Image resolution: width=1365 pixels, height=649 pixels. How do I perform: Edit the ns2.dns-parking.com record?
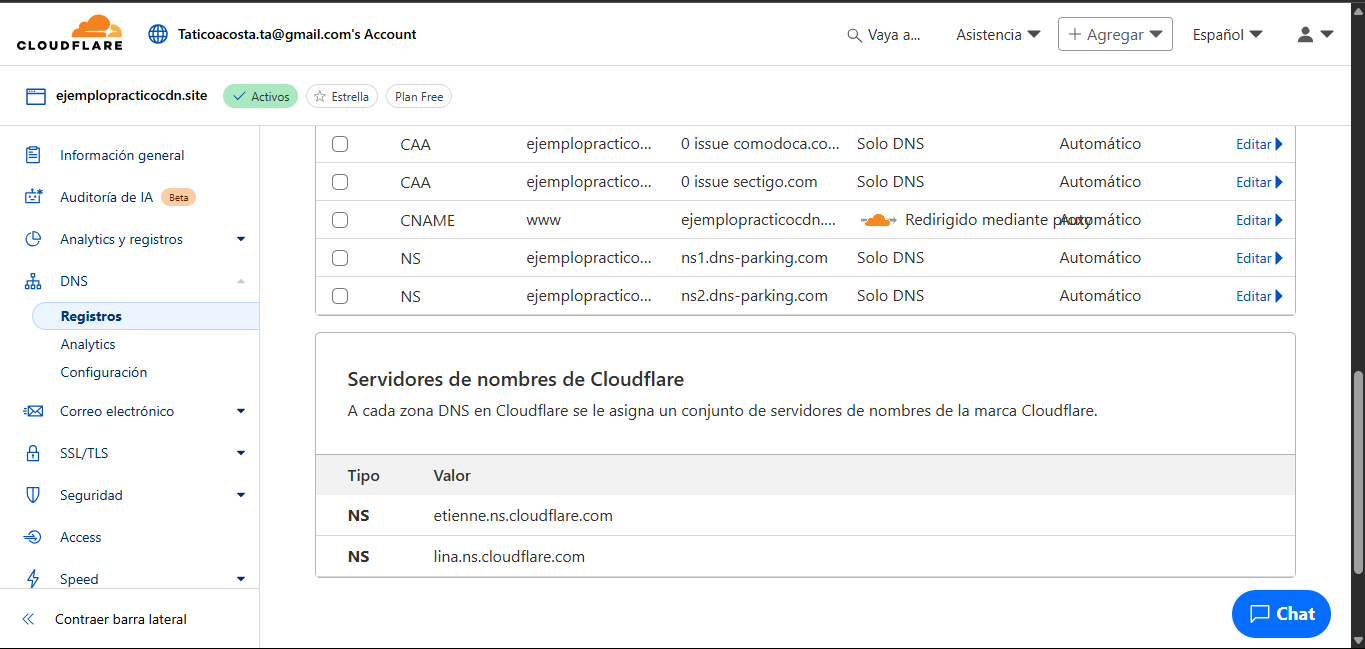pos(1259,296)
